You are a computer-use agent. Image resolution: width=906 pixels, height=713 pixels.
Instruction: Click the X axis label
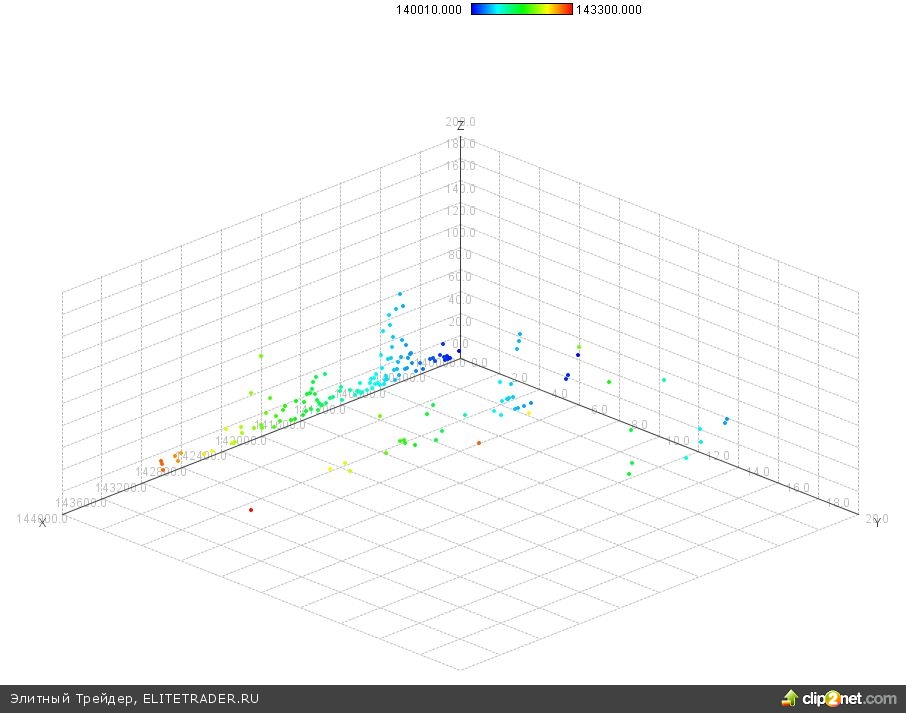[42, 524]
